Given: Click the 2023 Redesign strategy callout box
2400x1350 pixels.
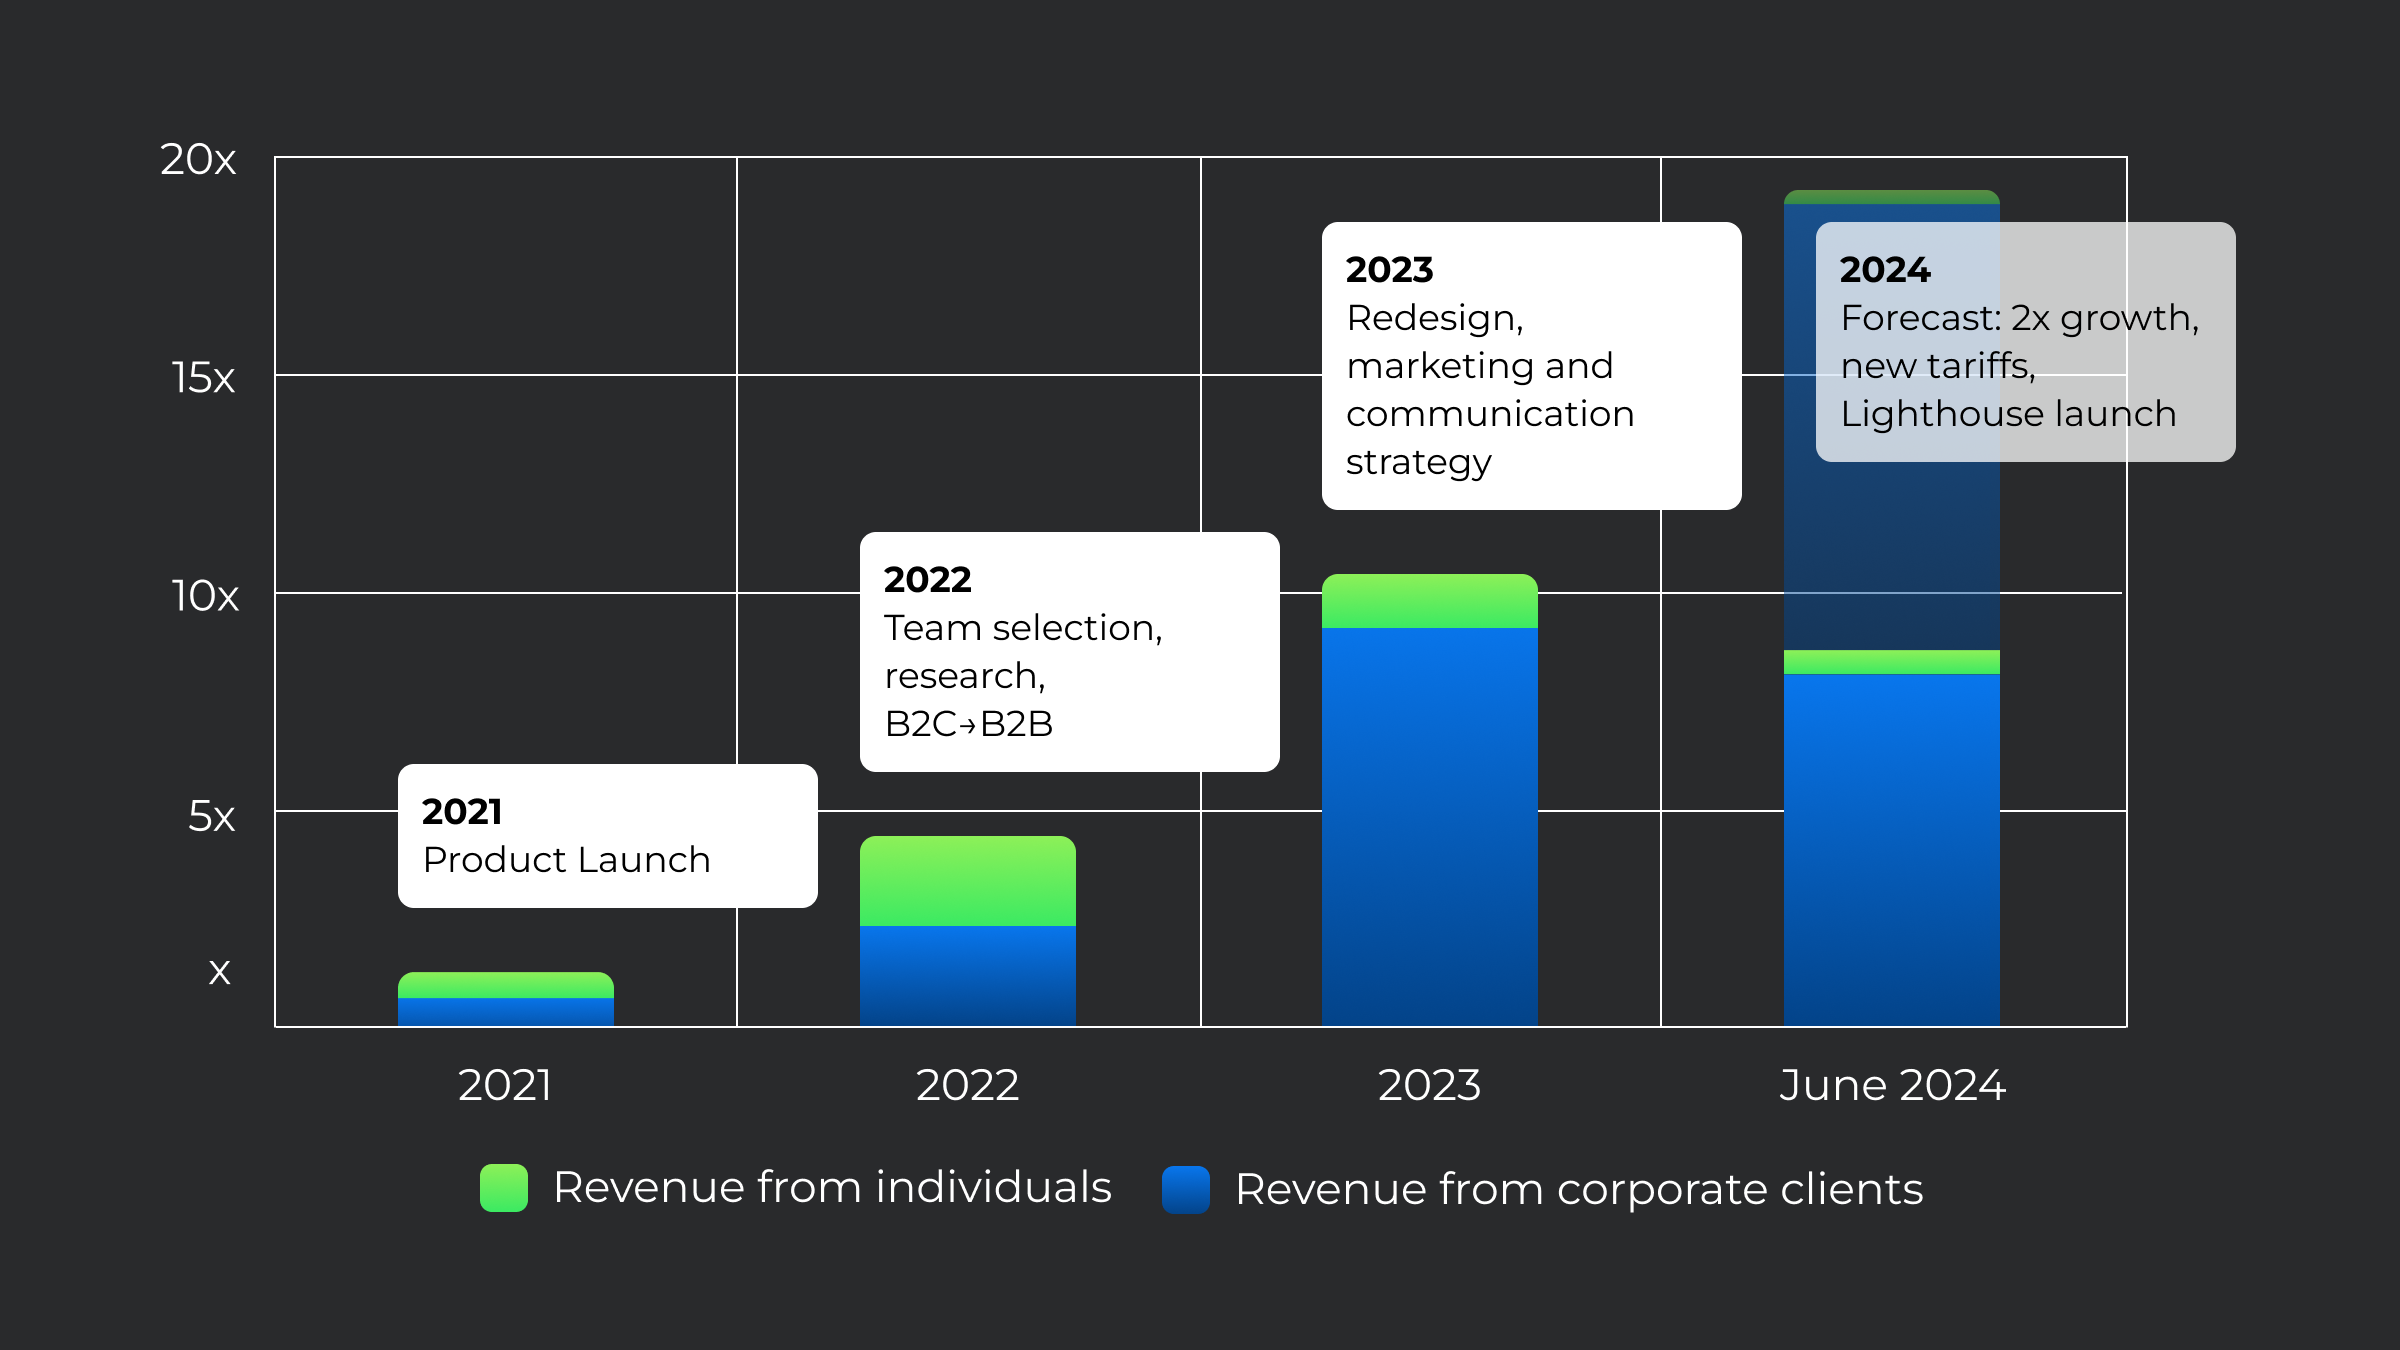Looking at the screenshot, I should click(x=1531, y=366).
